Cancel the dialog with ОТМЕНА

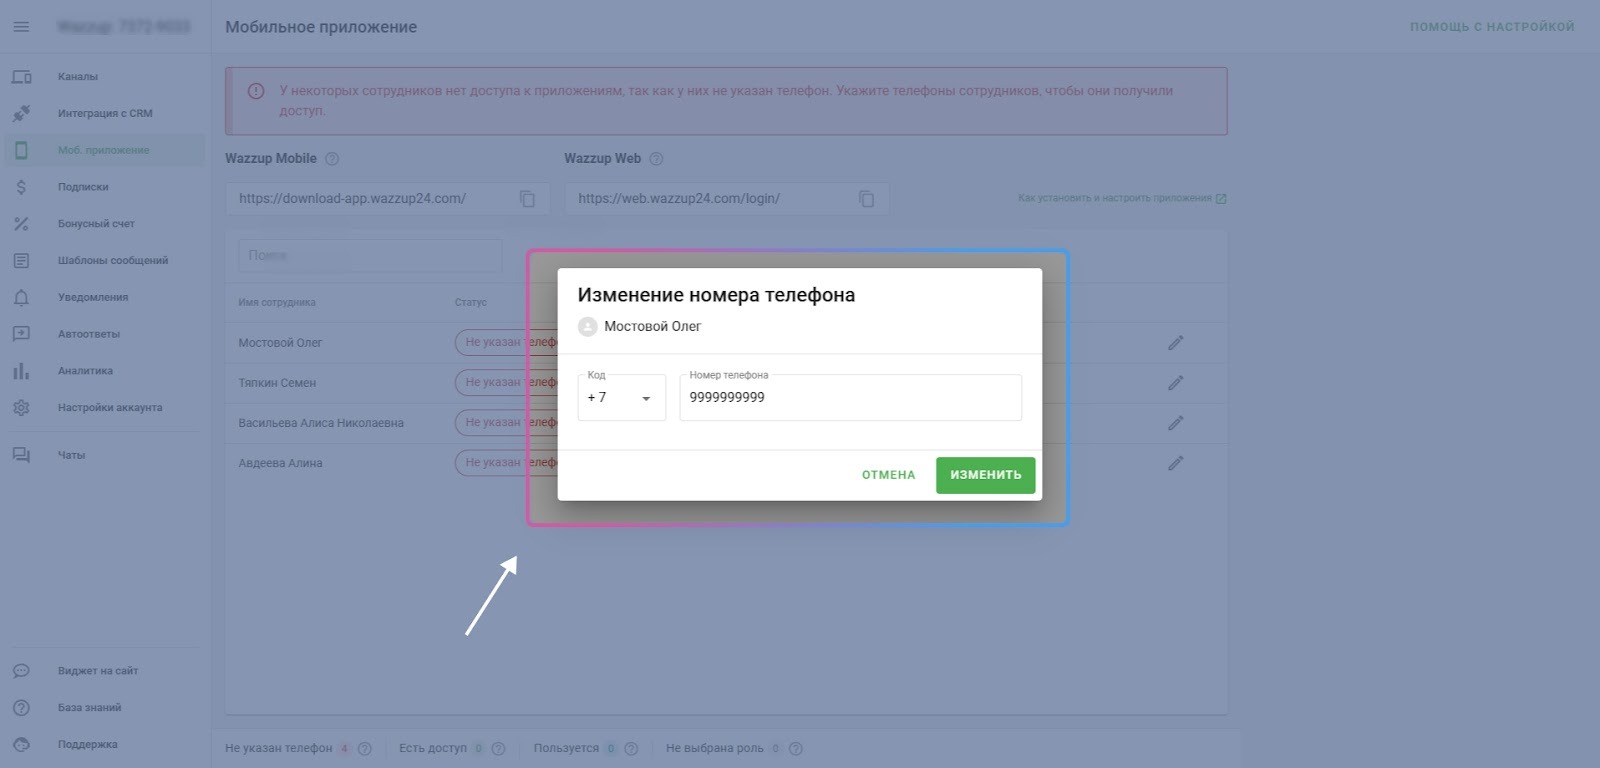pyautogui.click(x=888, y=475)
